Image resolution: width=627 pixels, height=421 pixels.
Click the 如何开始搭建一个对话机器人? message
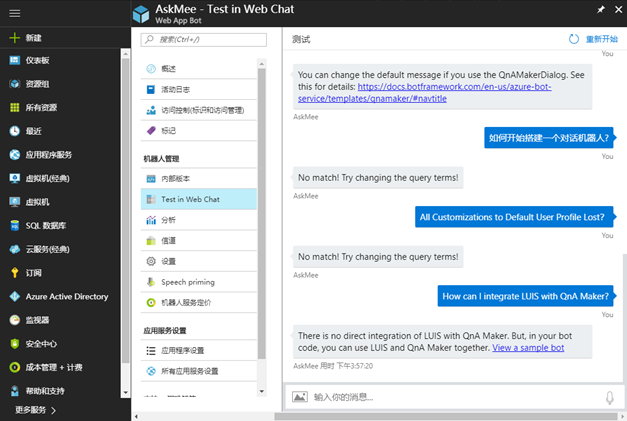click(x=549, y=138)
